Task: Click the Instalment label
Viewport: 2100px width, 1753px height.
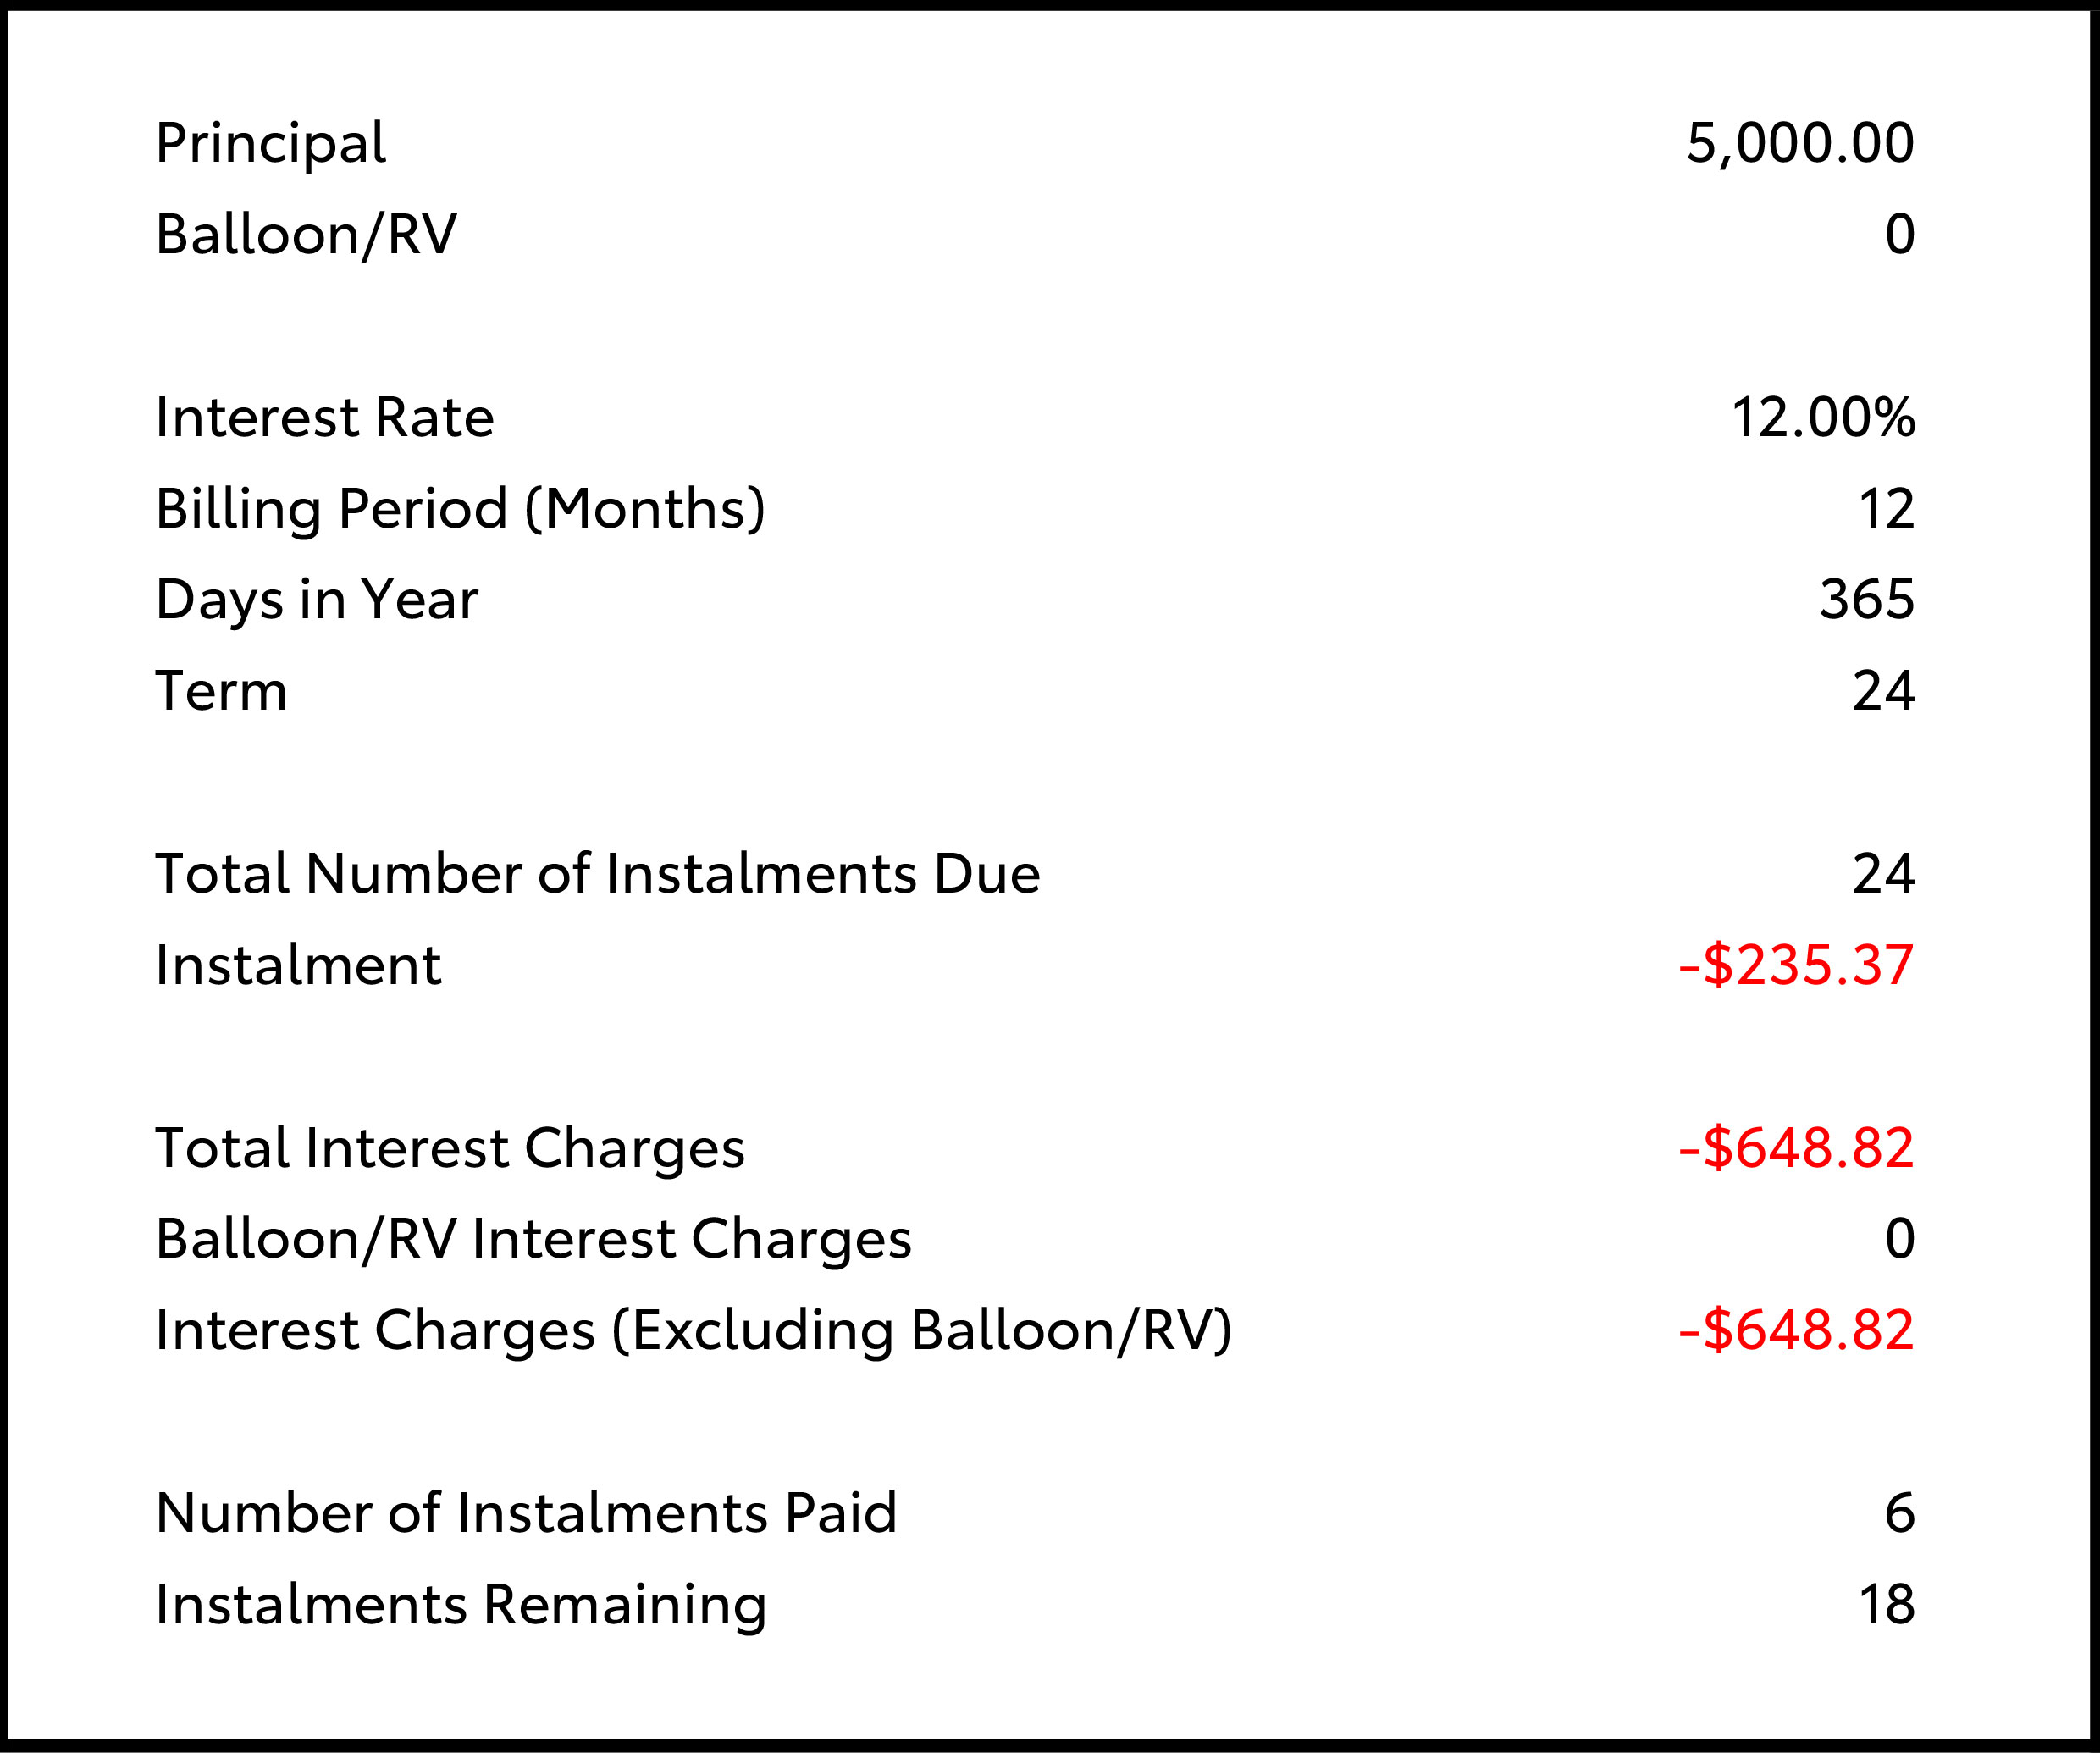Action: (x=298, y=965)
